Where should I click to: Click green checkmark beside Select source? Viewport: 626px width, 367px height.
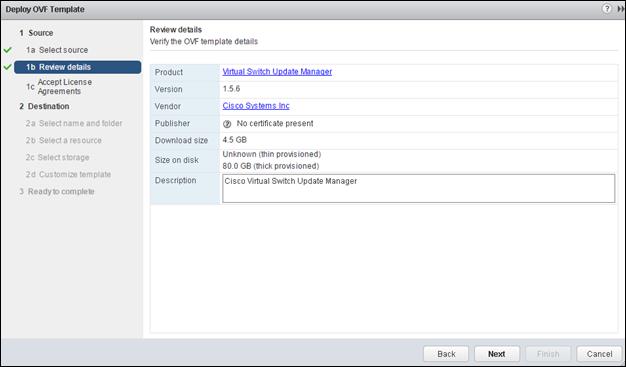8,50
